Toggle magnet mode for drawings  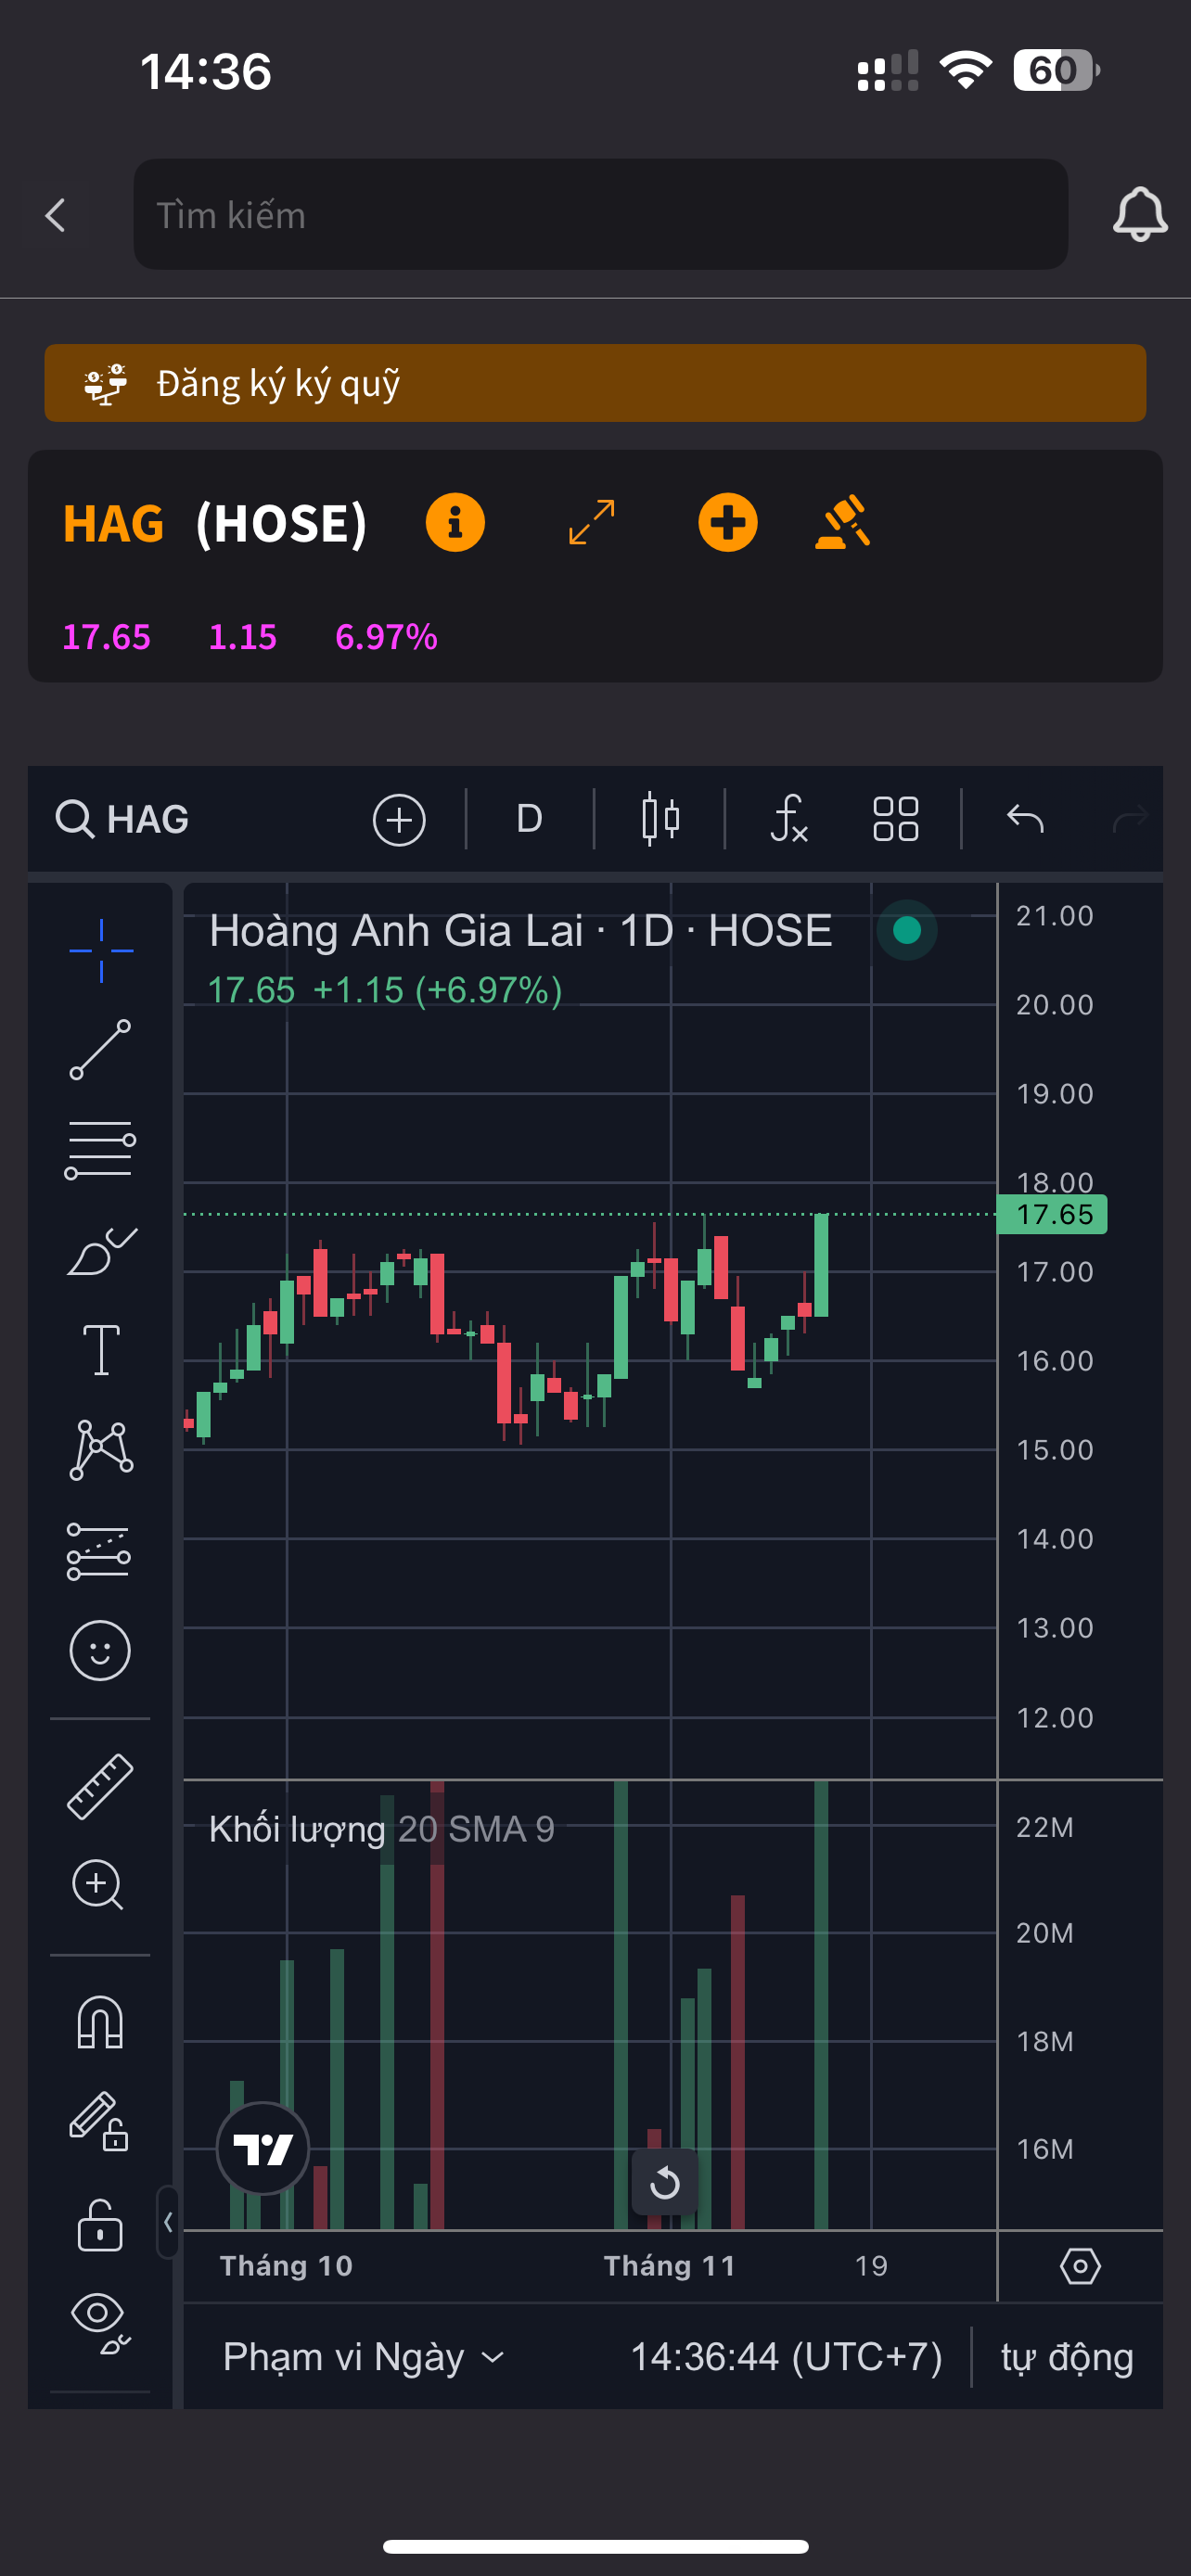click(x=100, y=2022)
